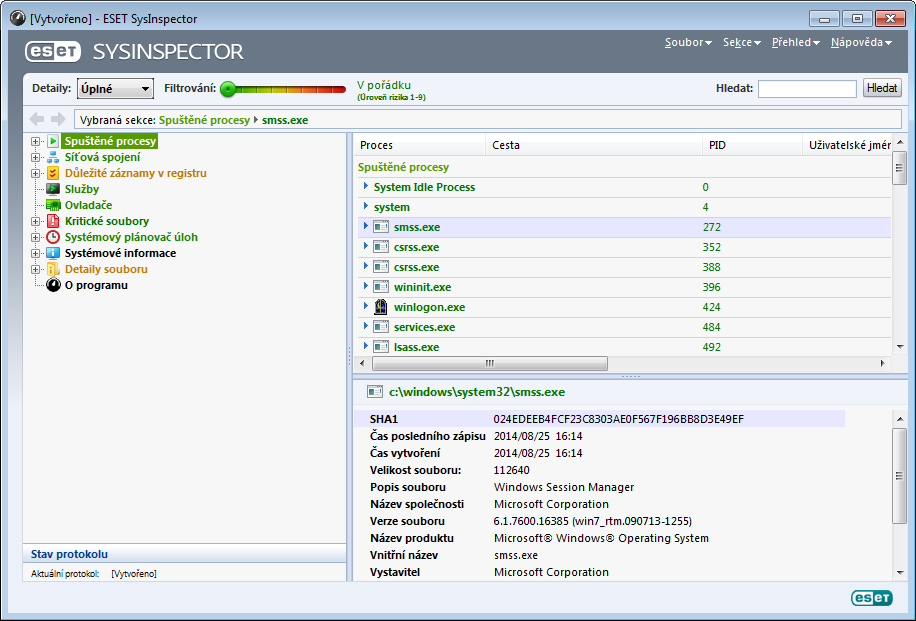This screenshot has height=621, width=916.
Task: Click the file icon beside c:\windows\system32\smss.exe
Action: pyautogui.click(x=374, y=392)
